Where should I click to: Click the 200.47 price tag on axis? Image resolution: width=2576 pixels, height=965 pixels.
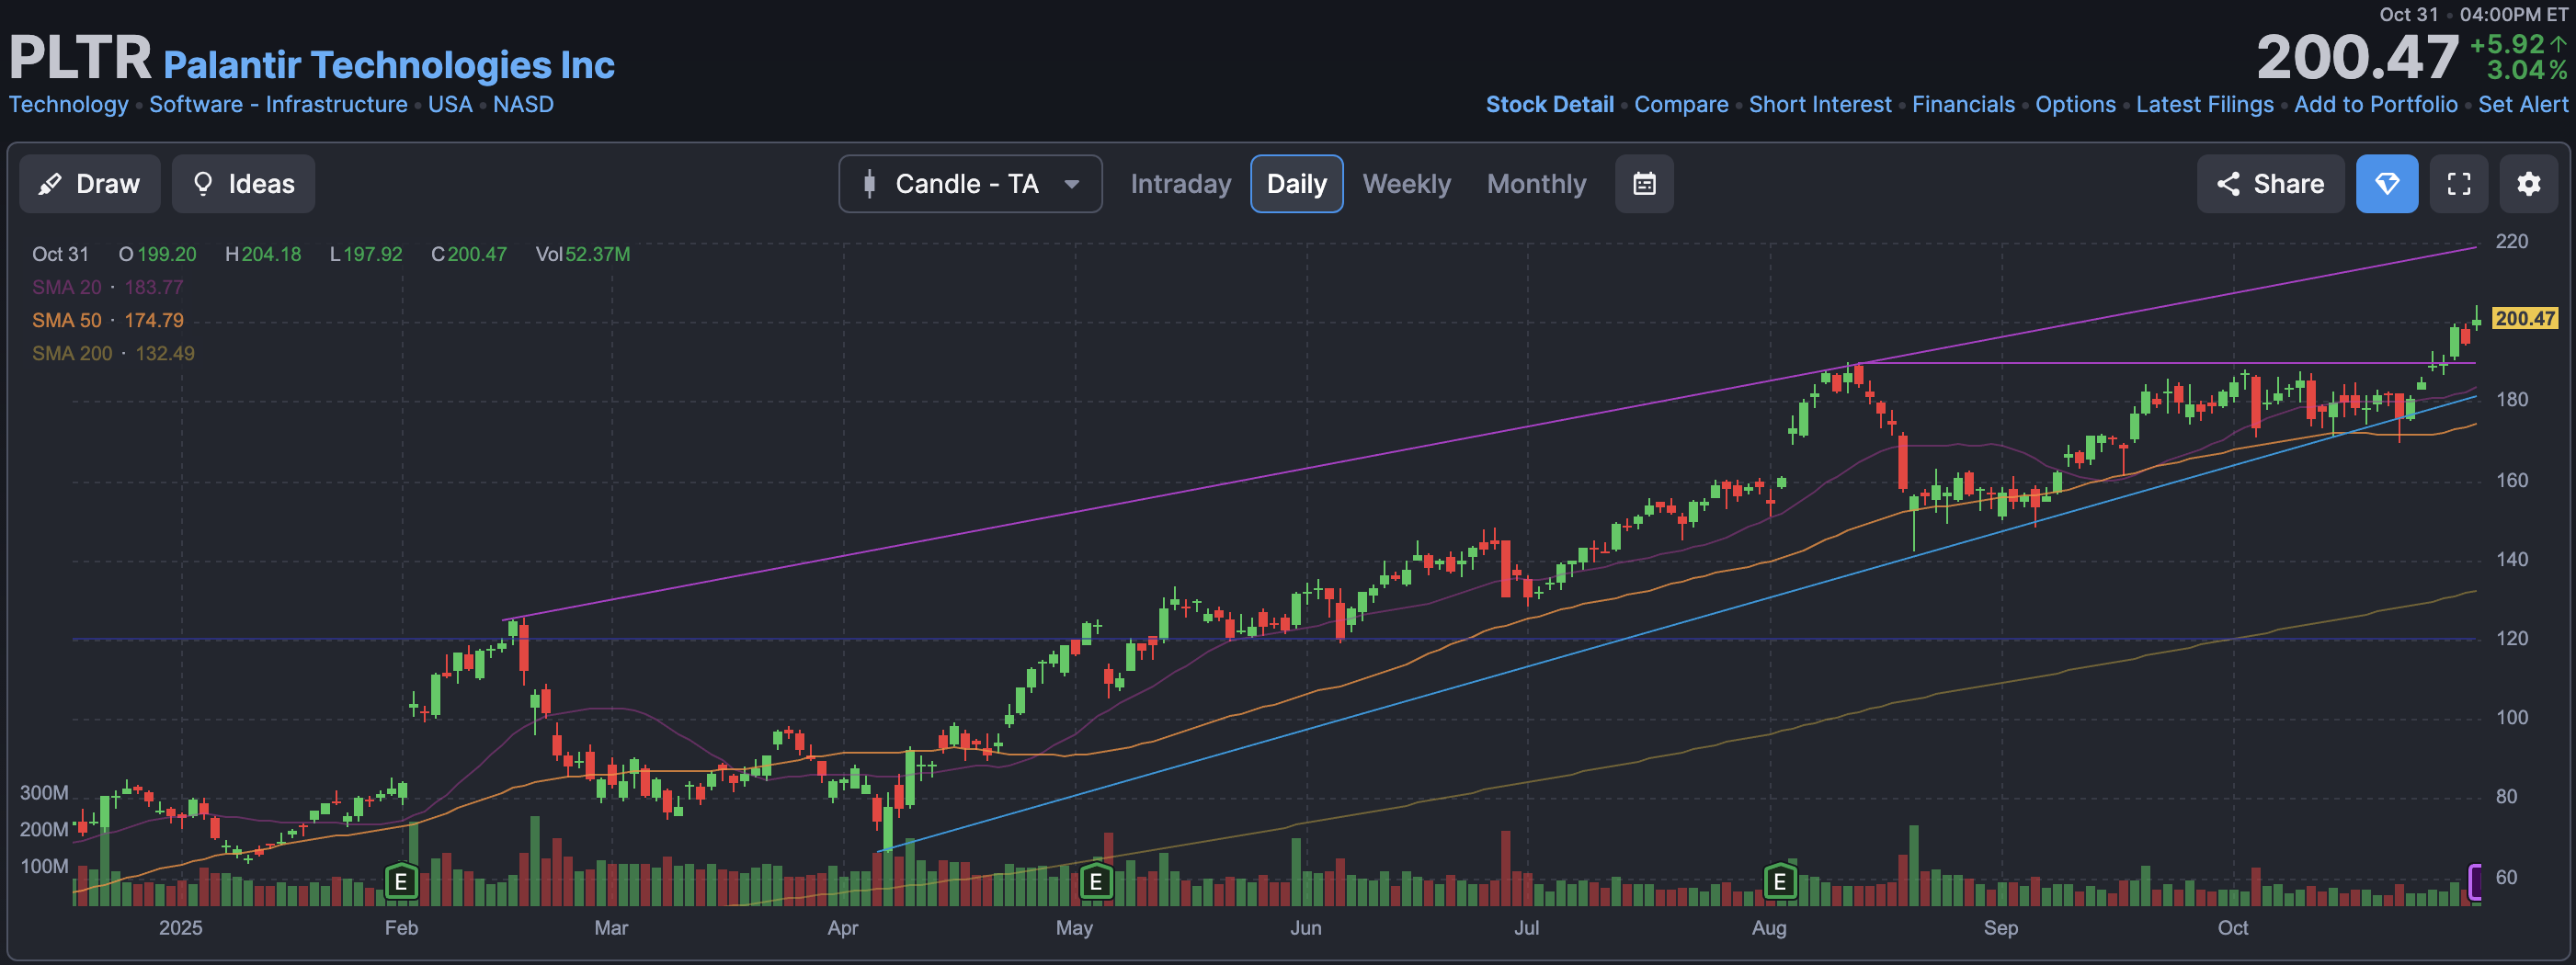click(x=2525, y=318)
